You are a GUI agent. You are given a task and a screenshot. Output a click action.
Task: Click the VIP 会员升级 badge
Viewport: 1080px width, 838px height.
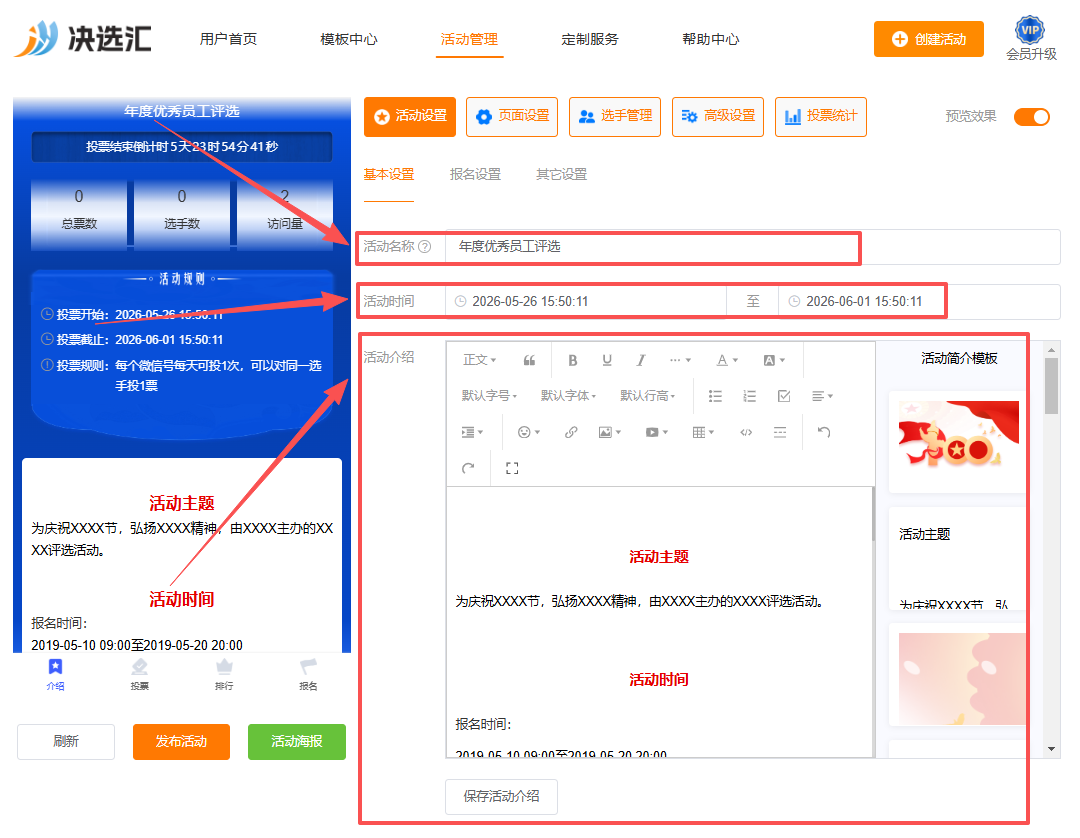tap(1030, 39)
